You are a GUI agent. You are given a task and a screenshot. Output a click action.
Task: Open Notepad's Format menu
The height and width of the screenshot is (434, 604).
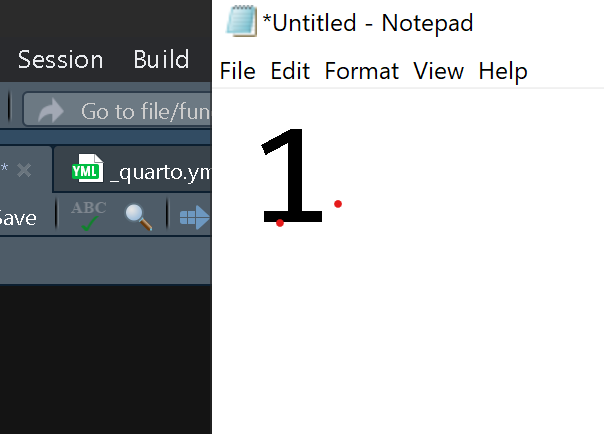click(362, 71)
